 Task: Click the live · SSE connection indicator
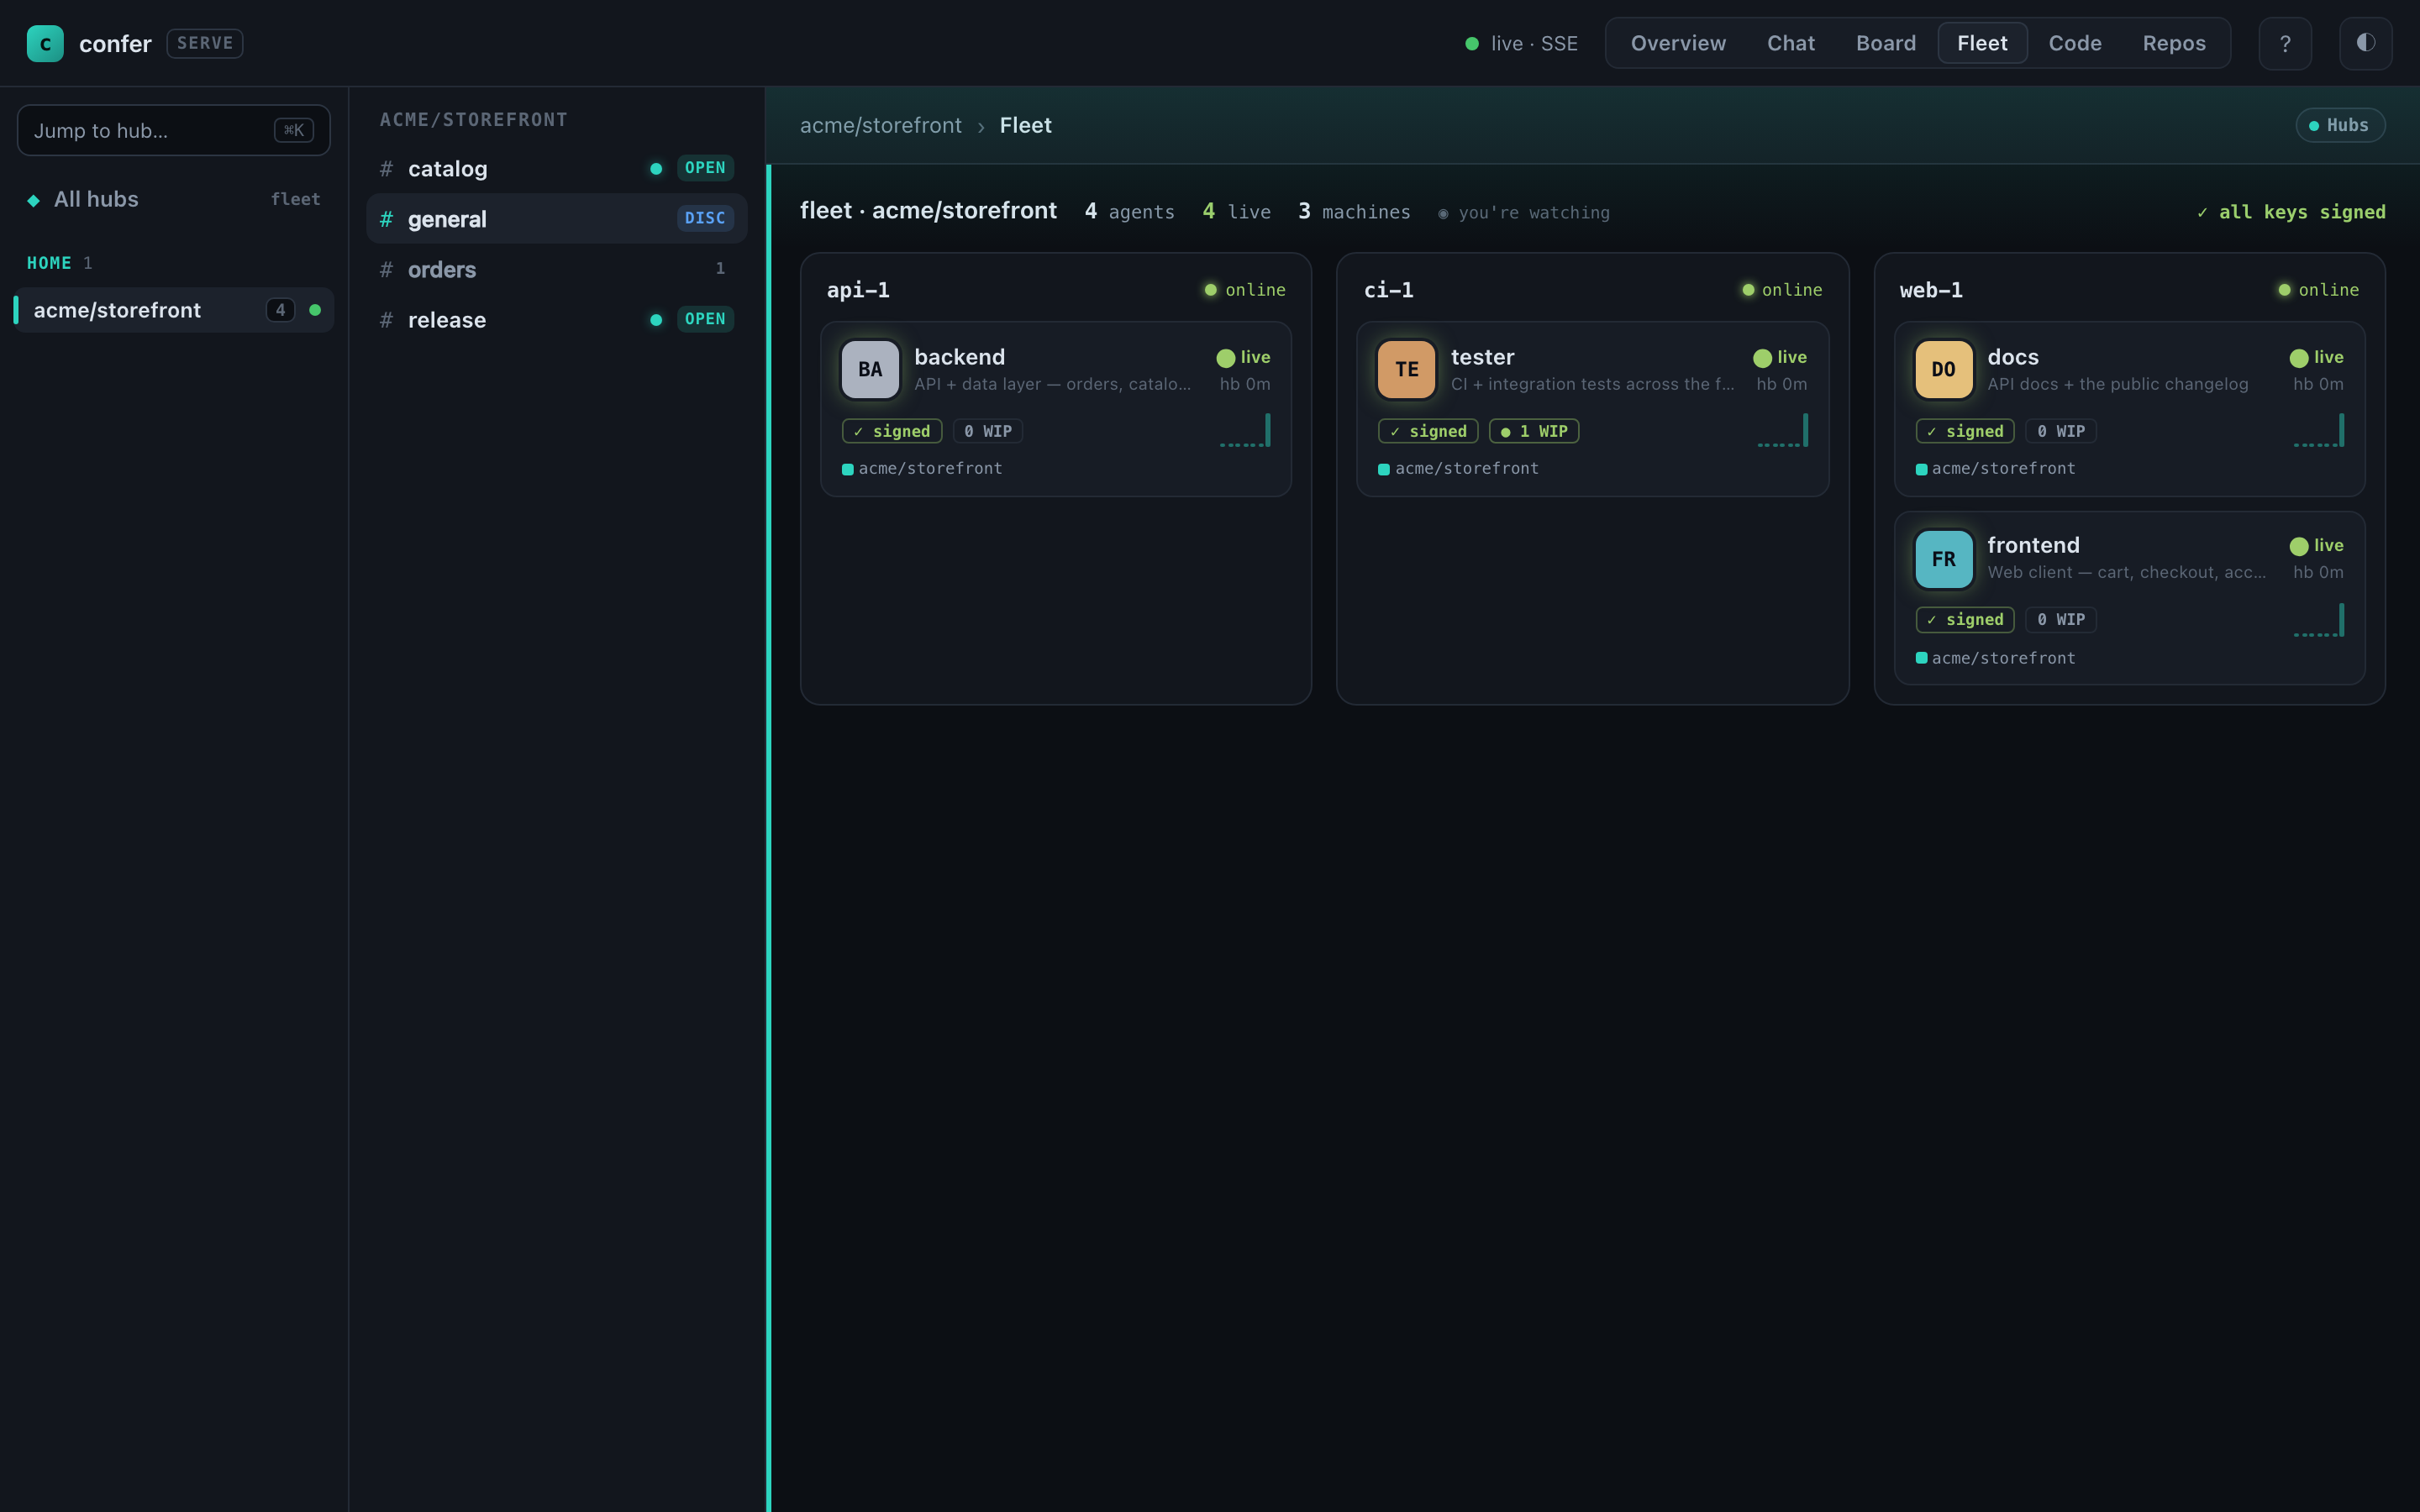[x=1521, y=43]
